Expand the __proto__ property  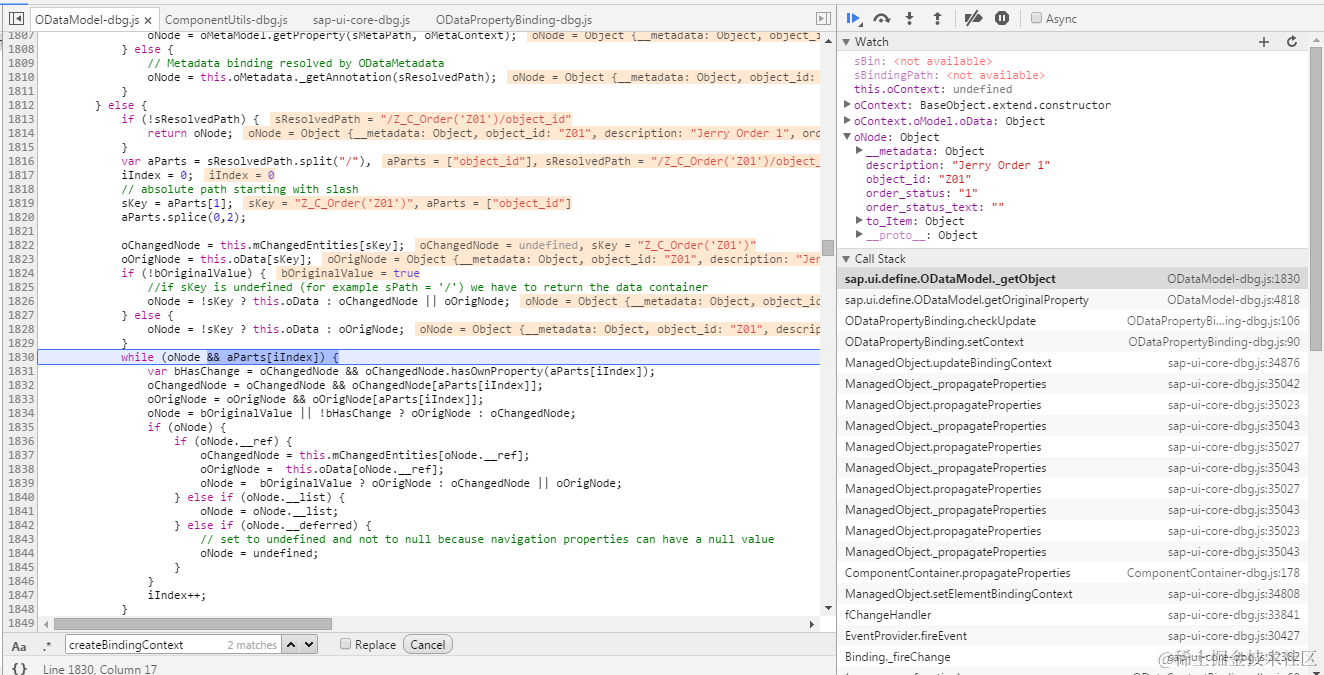point(860,235)
